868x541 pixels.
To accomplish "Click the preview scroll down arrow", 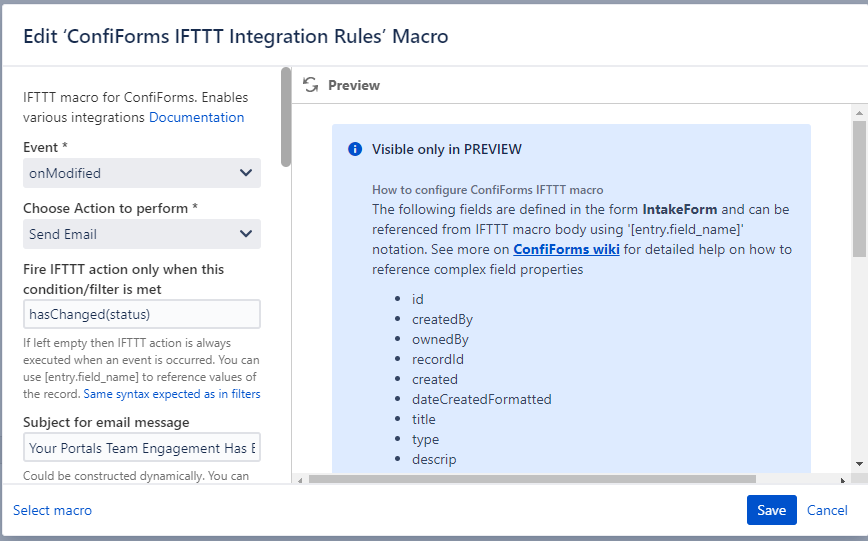I will [859, 464].
